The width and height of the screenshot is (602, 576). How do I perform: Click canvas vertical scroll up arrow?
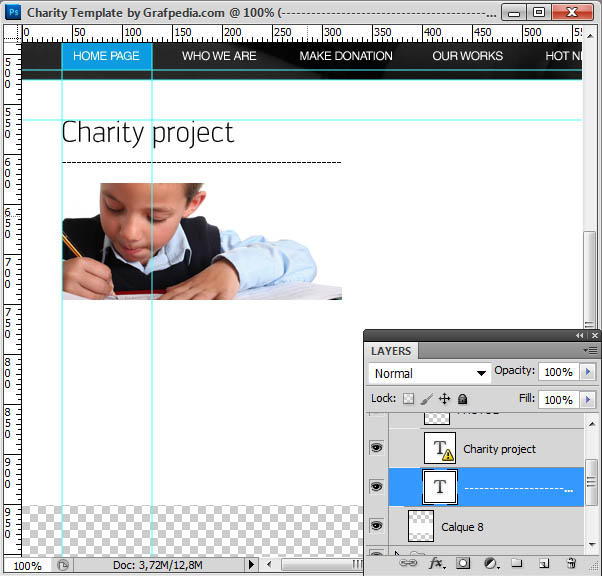tap(590, 36)
